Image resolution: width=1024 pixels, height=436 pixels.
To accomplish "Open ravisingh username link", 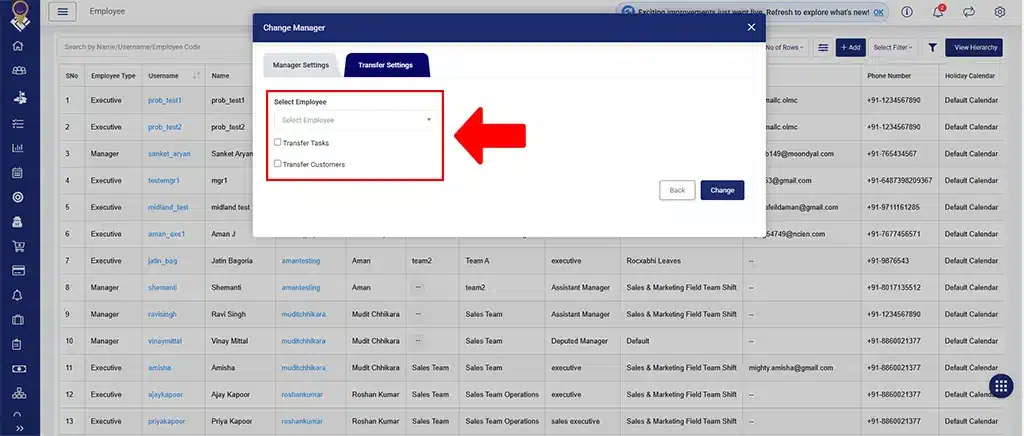I will (162, 315).
